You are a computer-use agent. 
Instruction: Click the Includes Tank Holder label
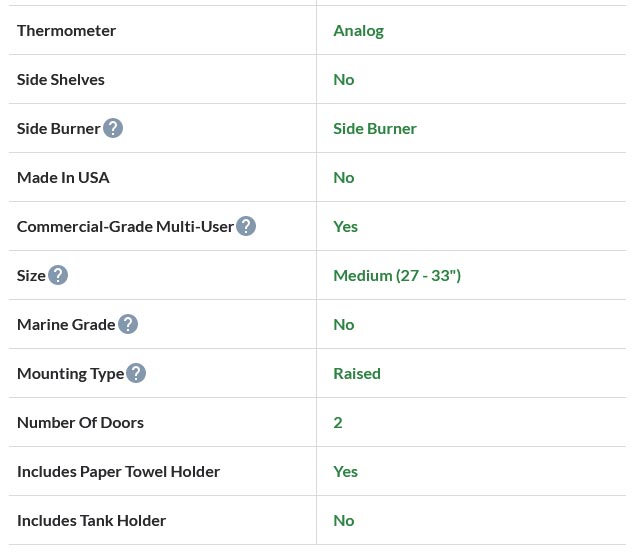click(x=91, y=520)
